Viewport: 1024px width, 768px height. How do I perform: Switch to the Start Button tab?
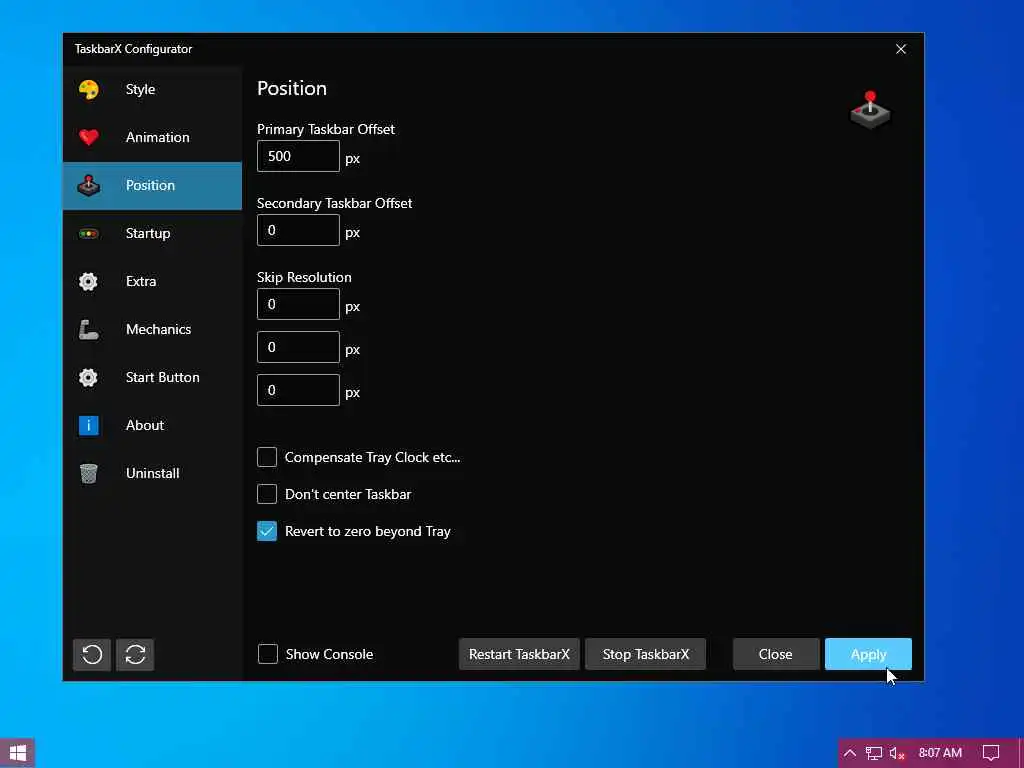coord(152,377)
